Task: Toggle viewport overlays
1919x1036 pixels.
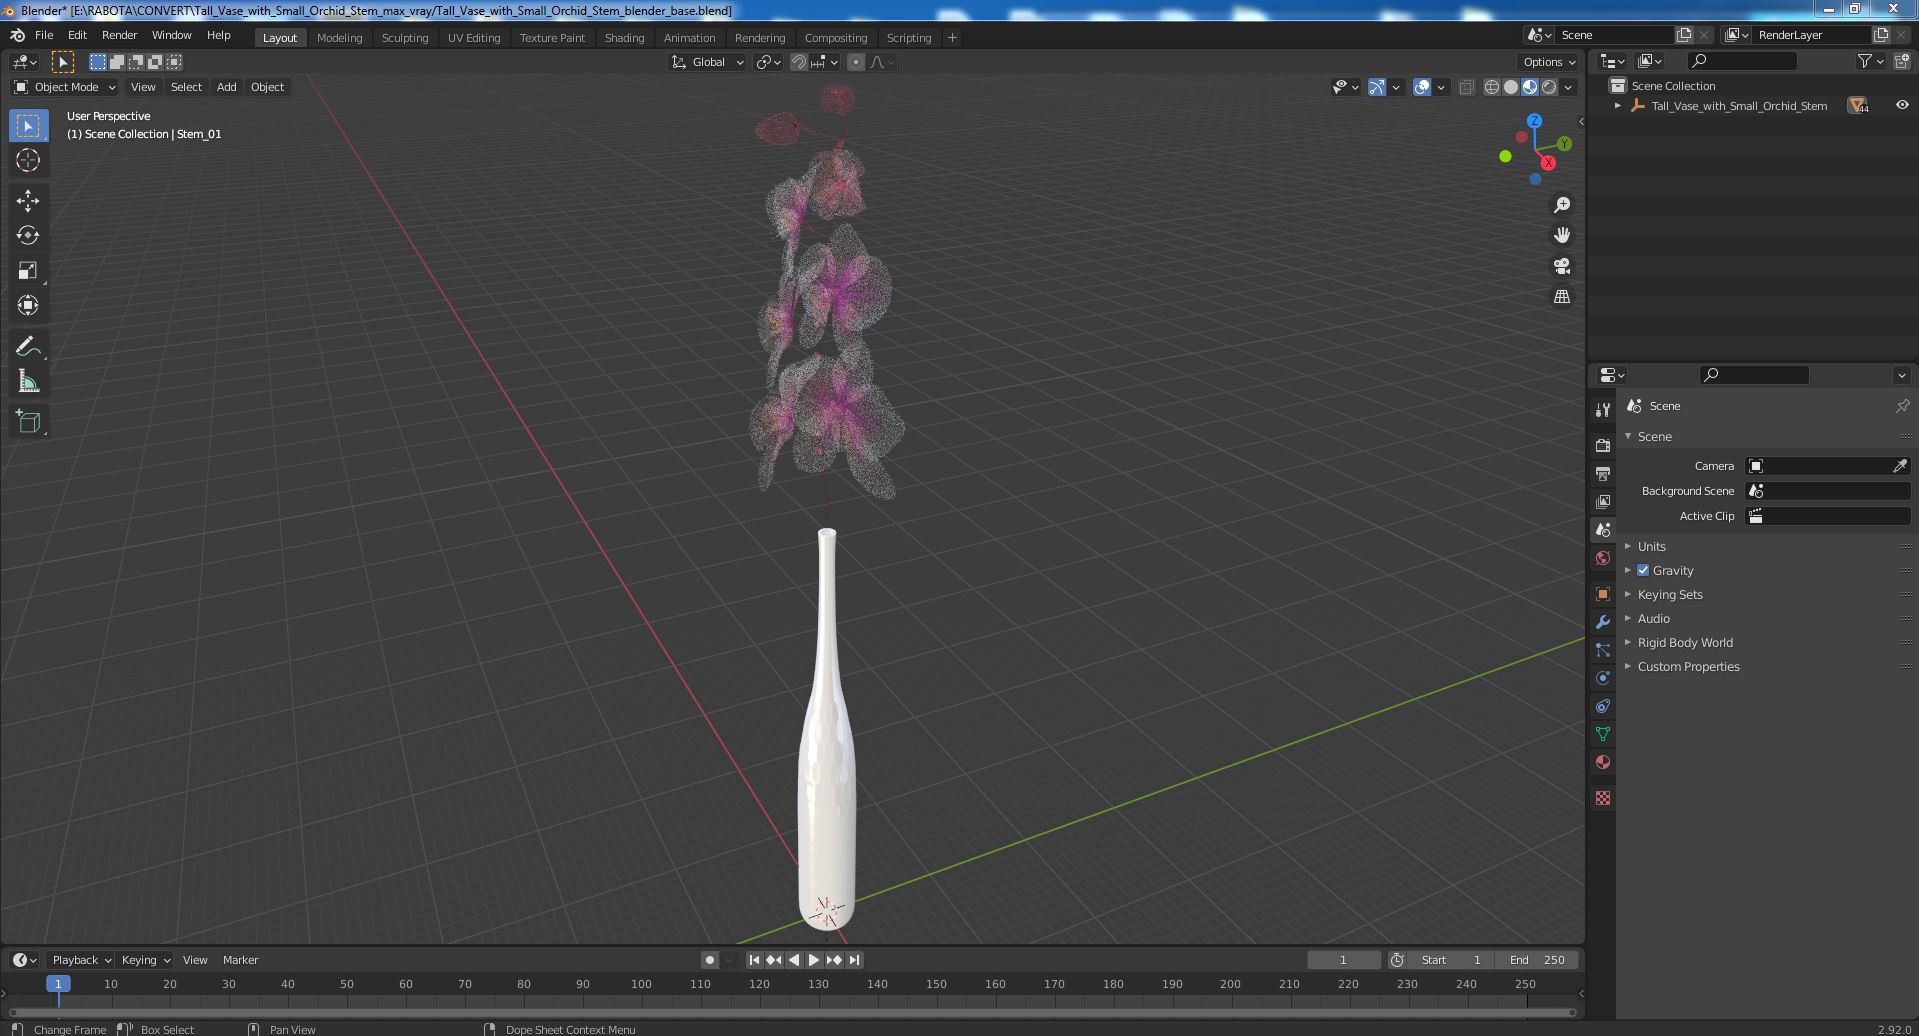Action: coord(1422,87)
